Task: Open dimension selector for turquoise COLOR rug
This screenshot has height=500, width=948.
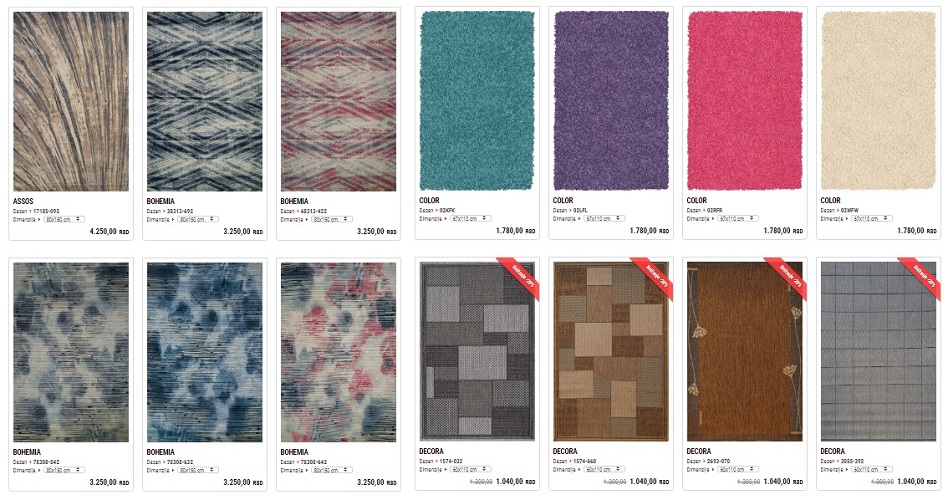Action: 470,218
